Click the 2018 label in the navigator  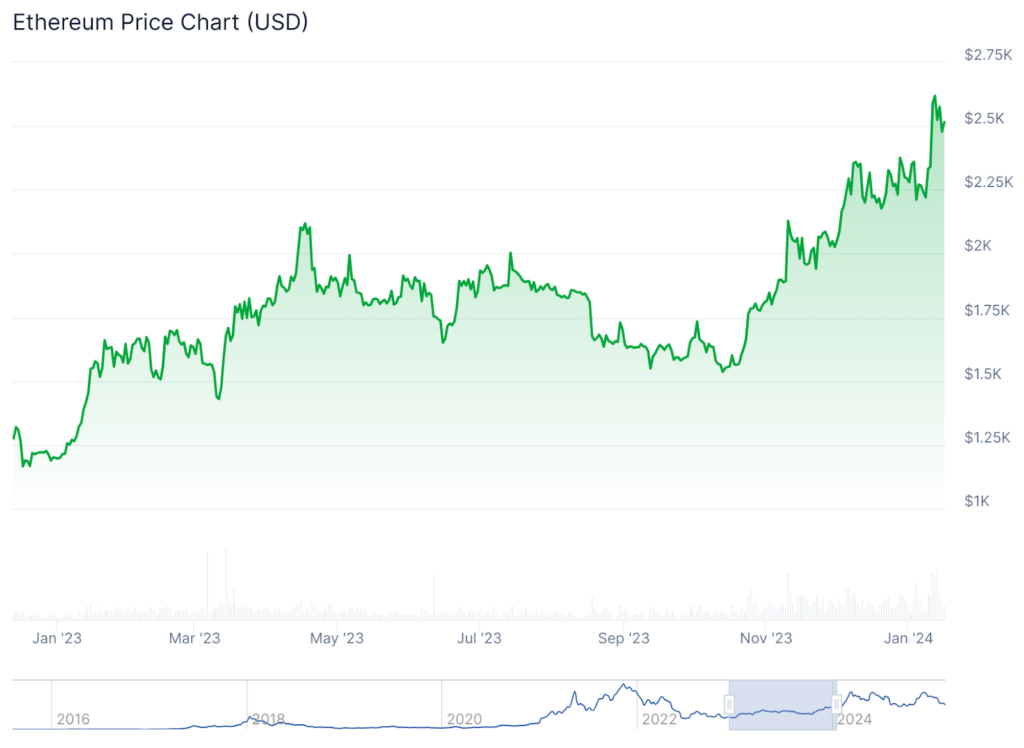pos(269,719)
